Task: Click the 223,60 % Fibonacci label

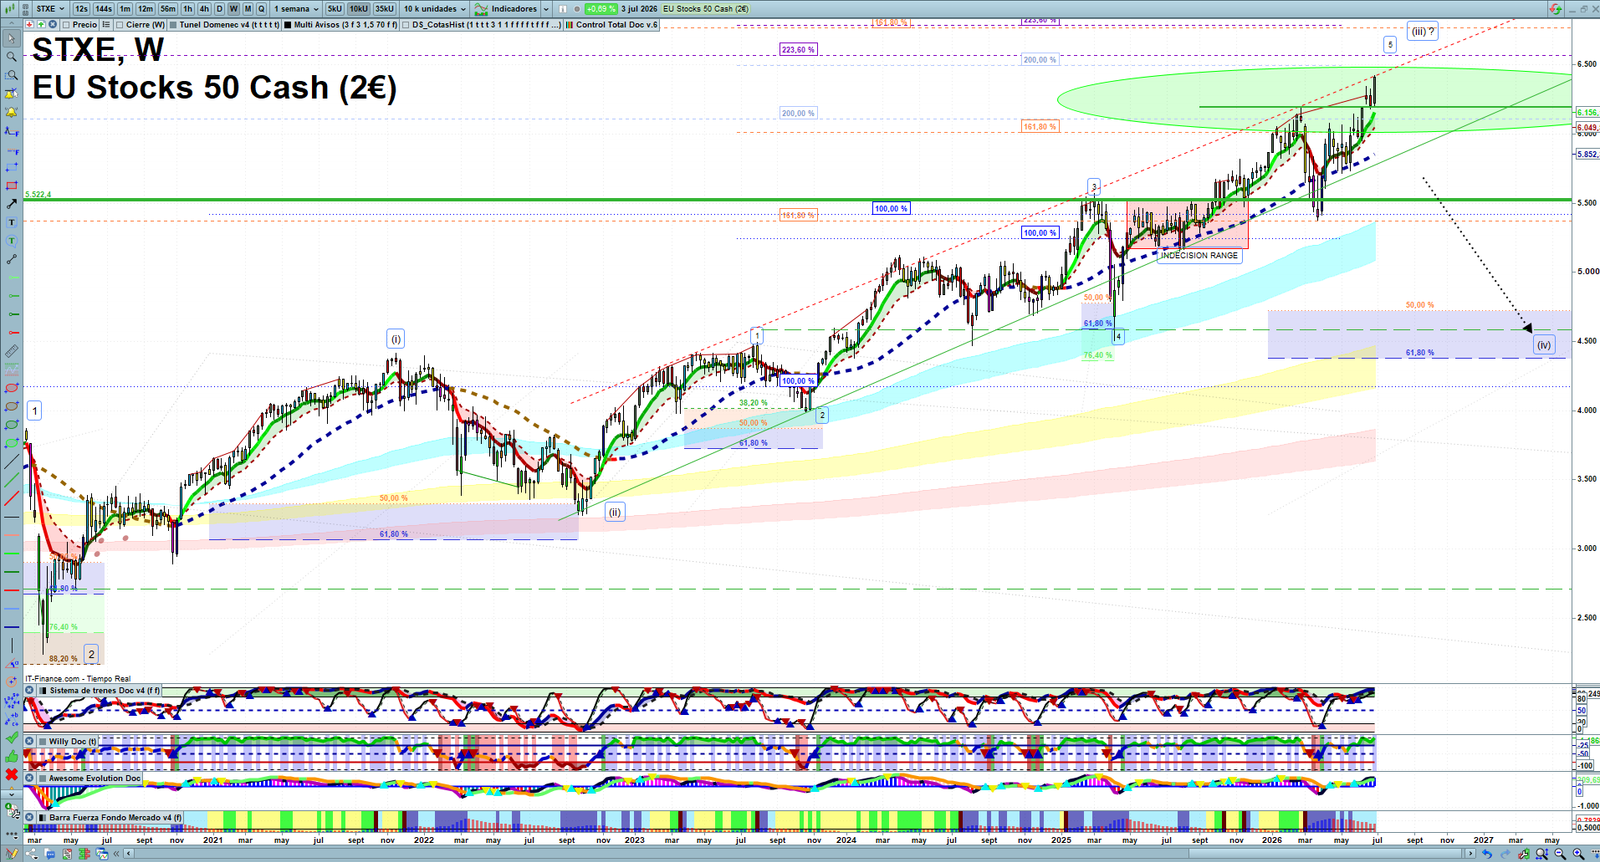Action: (x=798, y=49)
